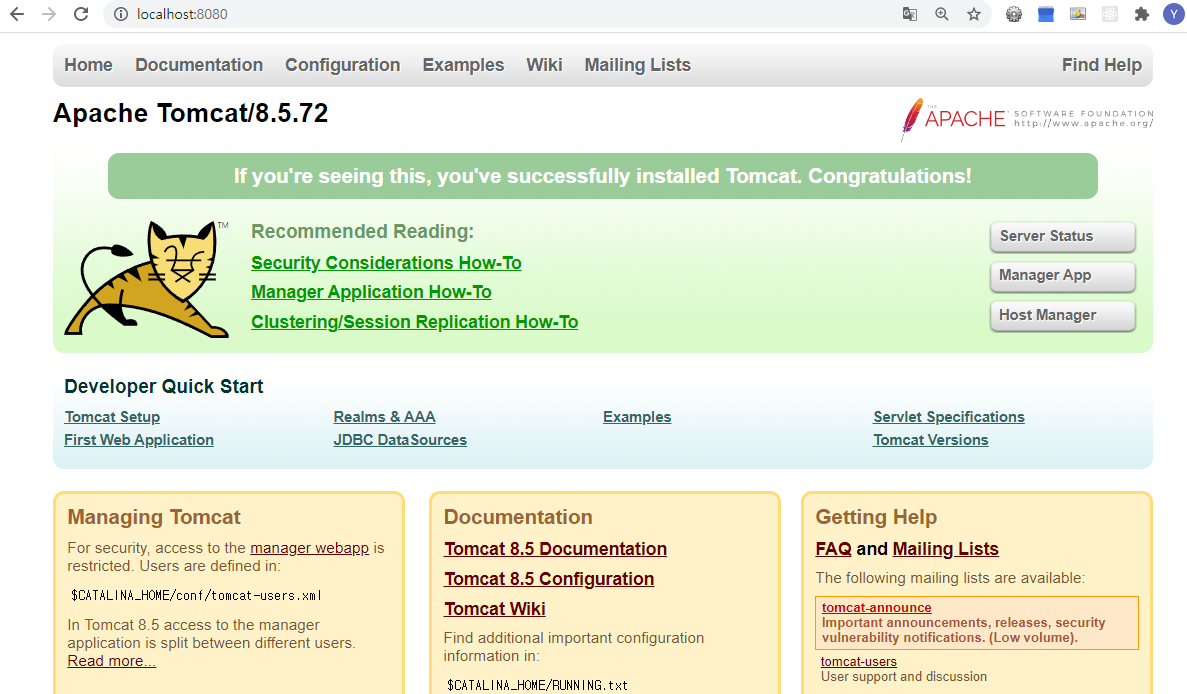Image resolution: width=1187 pixels, height=694 pixels.
Task: Open Security Considerations How-To link
Action: [386, 263]
